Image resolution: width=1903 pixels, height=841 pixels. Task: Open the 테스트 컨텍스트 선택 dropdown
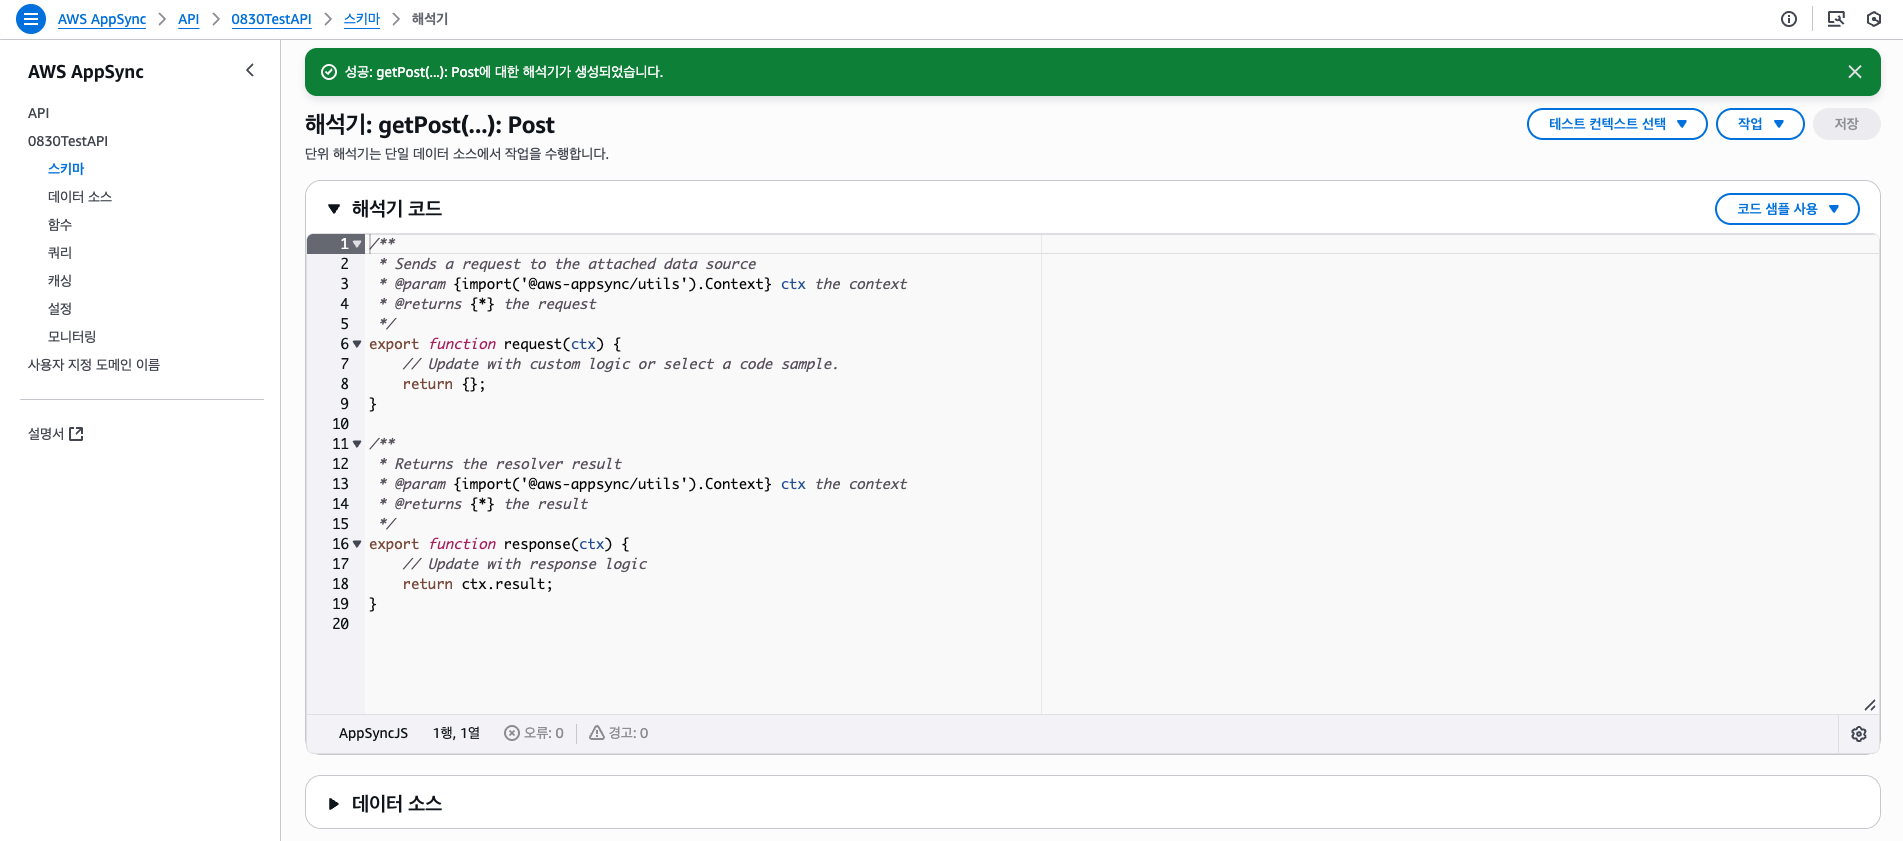1617,124
